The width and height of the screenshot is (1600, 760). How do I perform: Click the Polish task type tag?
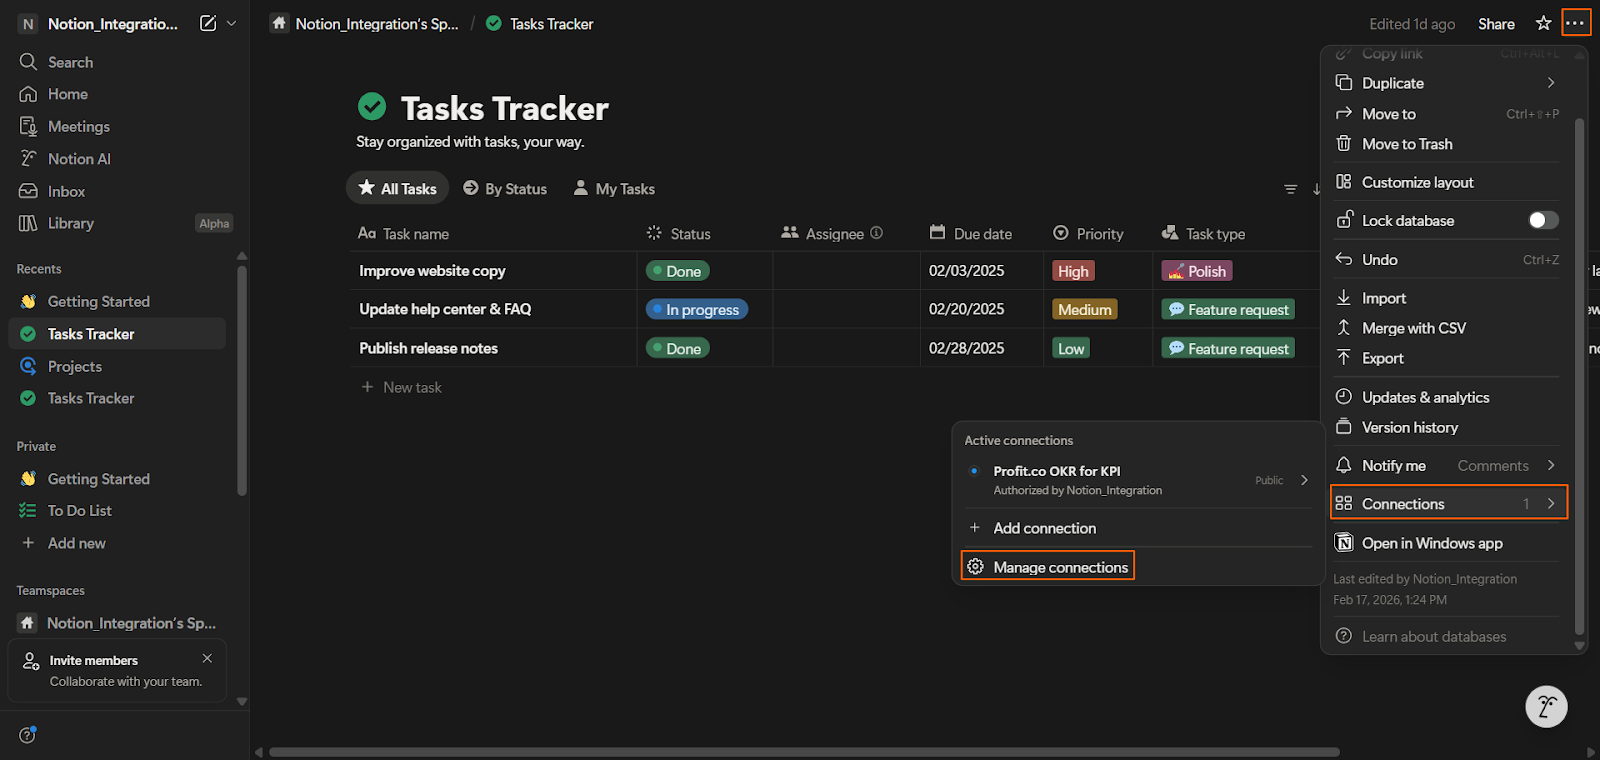1196,271
